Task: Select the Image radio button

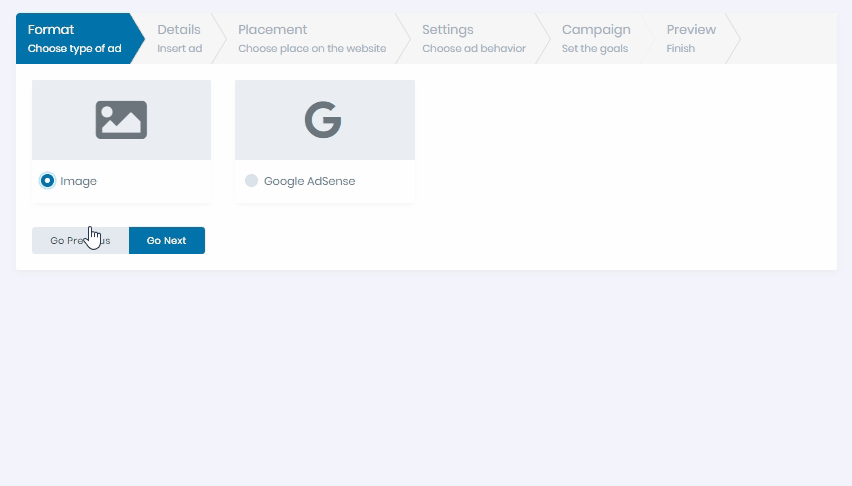Action: pyautogui.click(x=47, y=180)
